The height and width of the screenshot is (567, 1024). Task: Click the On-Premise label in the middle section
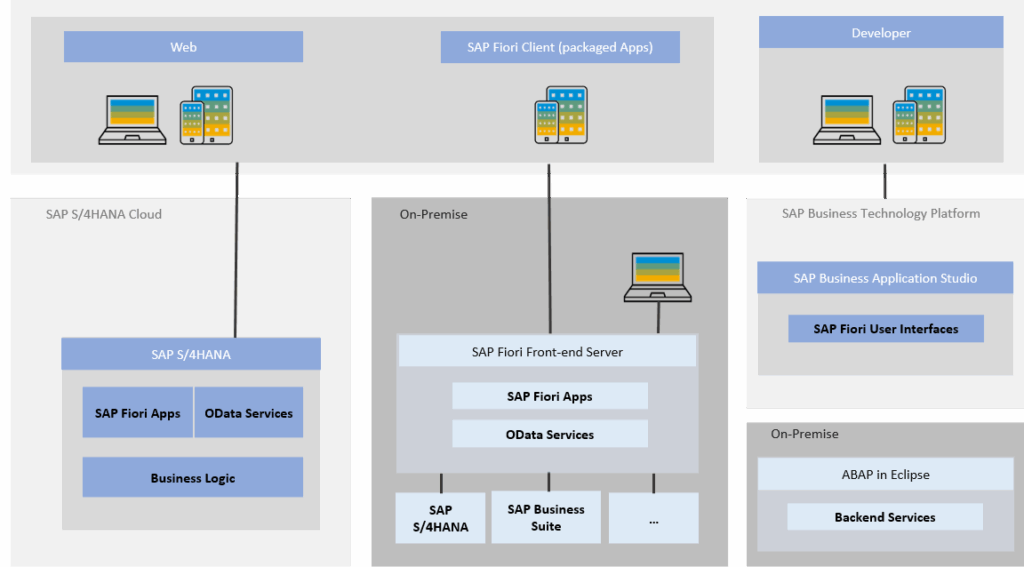coord(434,214)
